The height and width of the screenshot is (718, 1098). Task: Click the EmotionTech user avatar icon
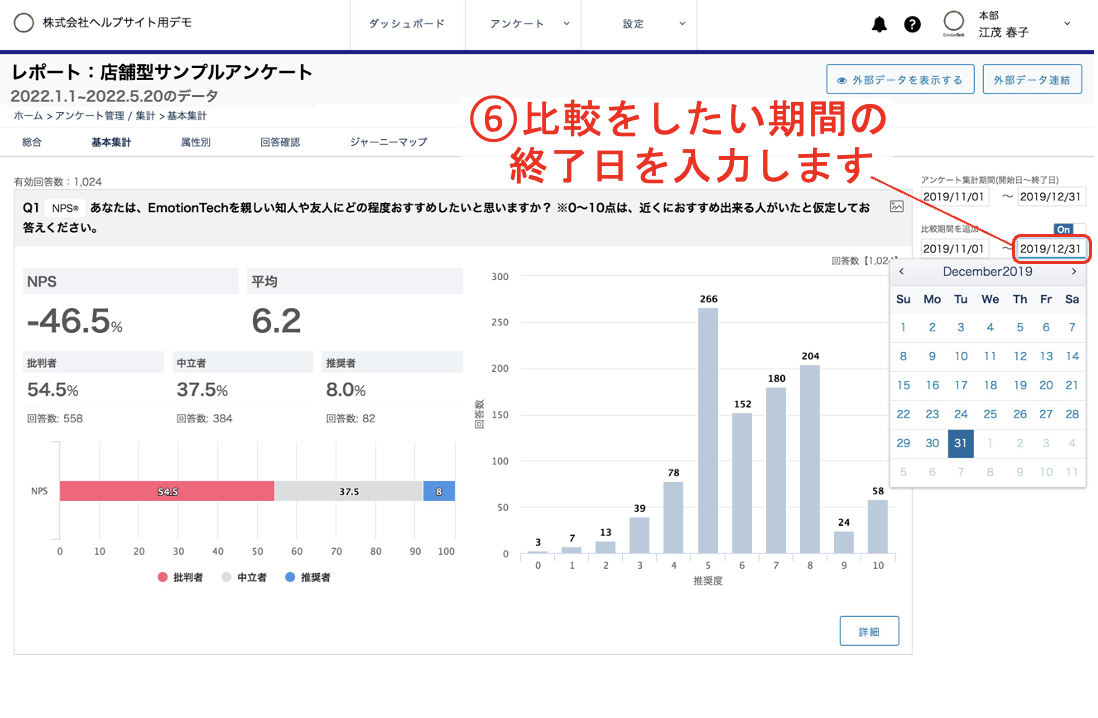pyautogui.click(x=955, y=24)
